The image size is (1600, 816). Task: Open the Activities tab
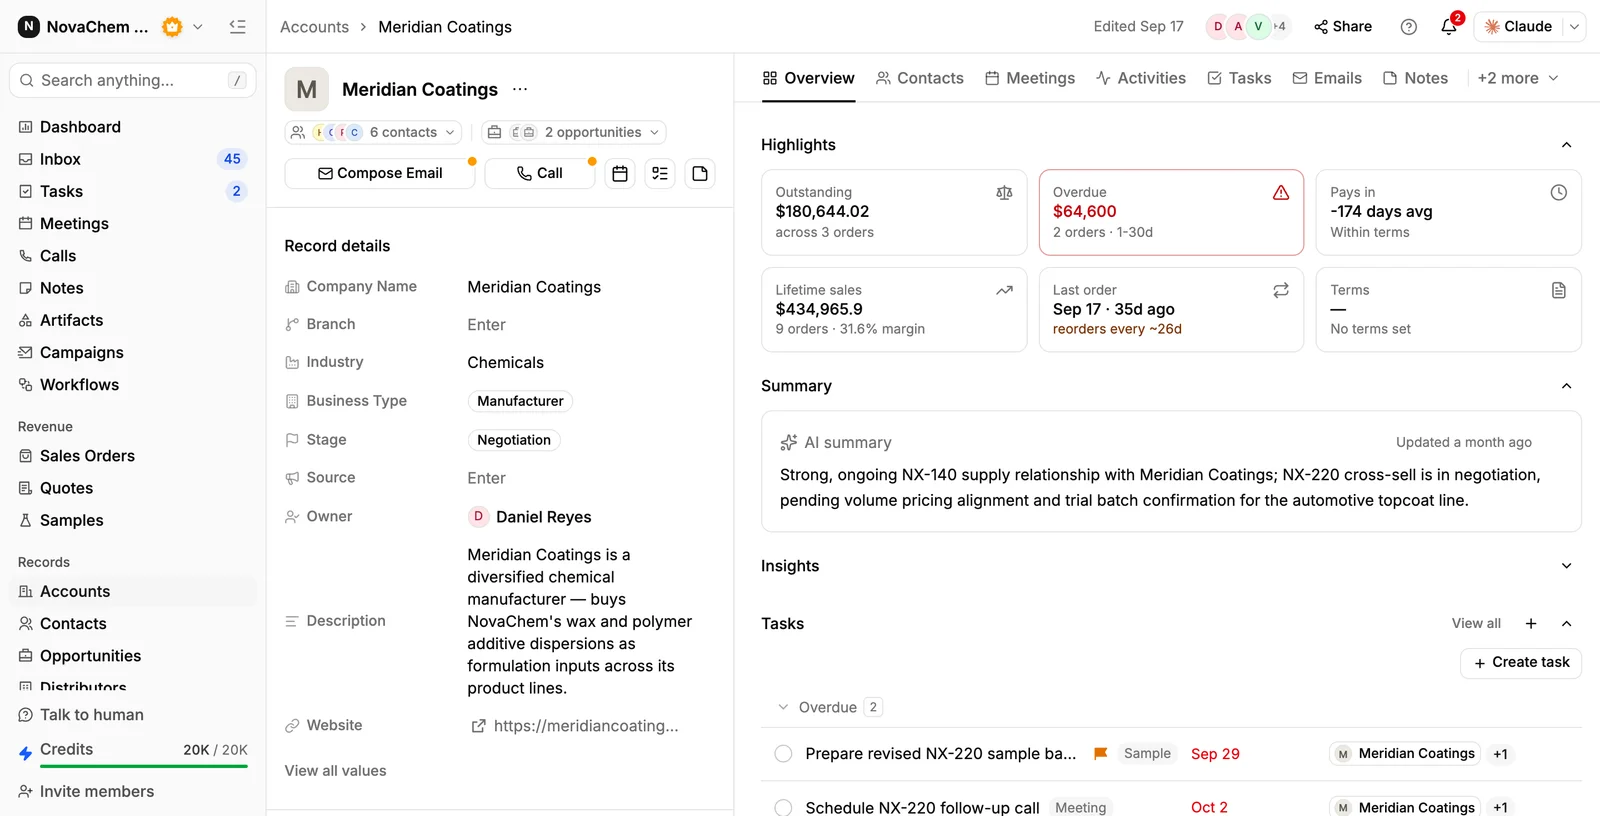(x=1140, y=78)
